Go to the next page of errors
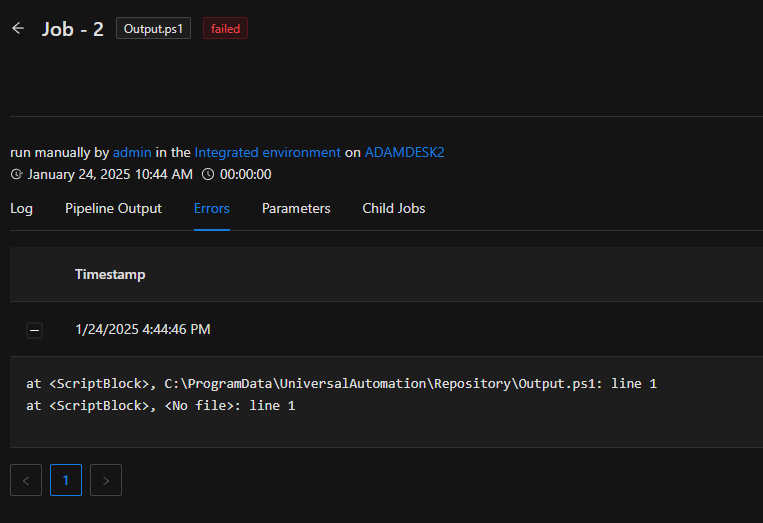The image size is (763, 523). click(106, 481)
